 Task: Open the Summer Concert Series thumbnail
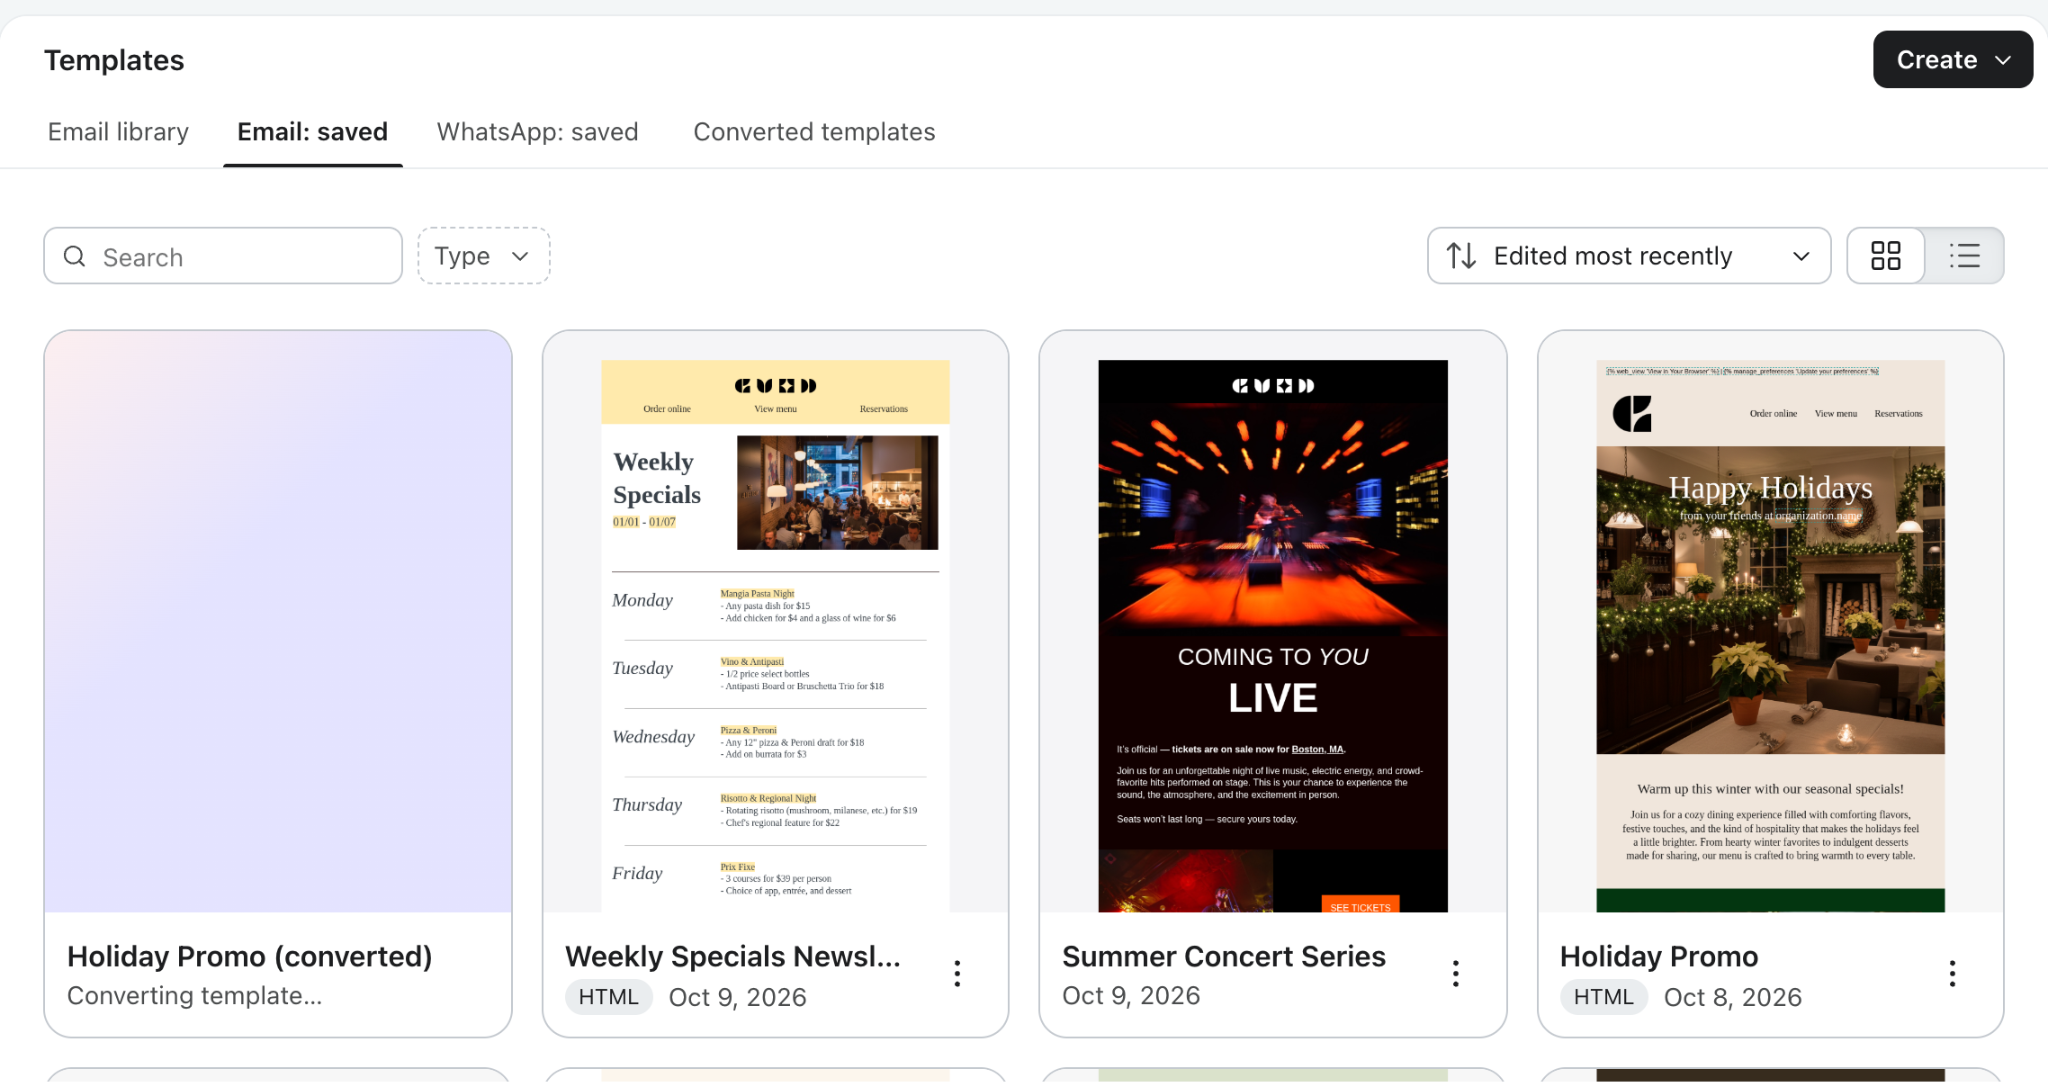1273,636
